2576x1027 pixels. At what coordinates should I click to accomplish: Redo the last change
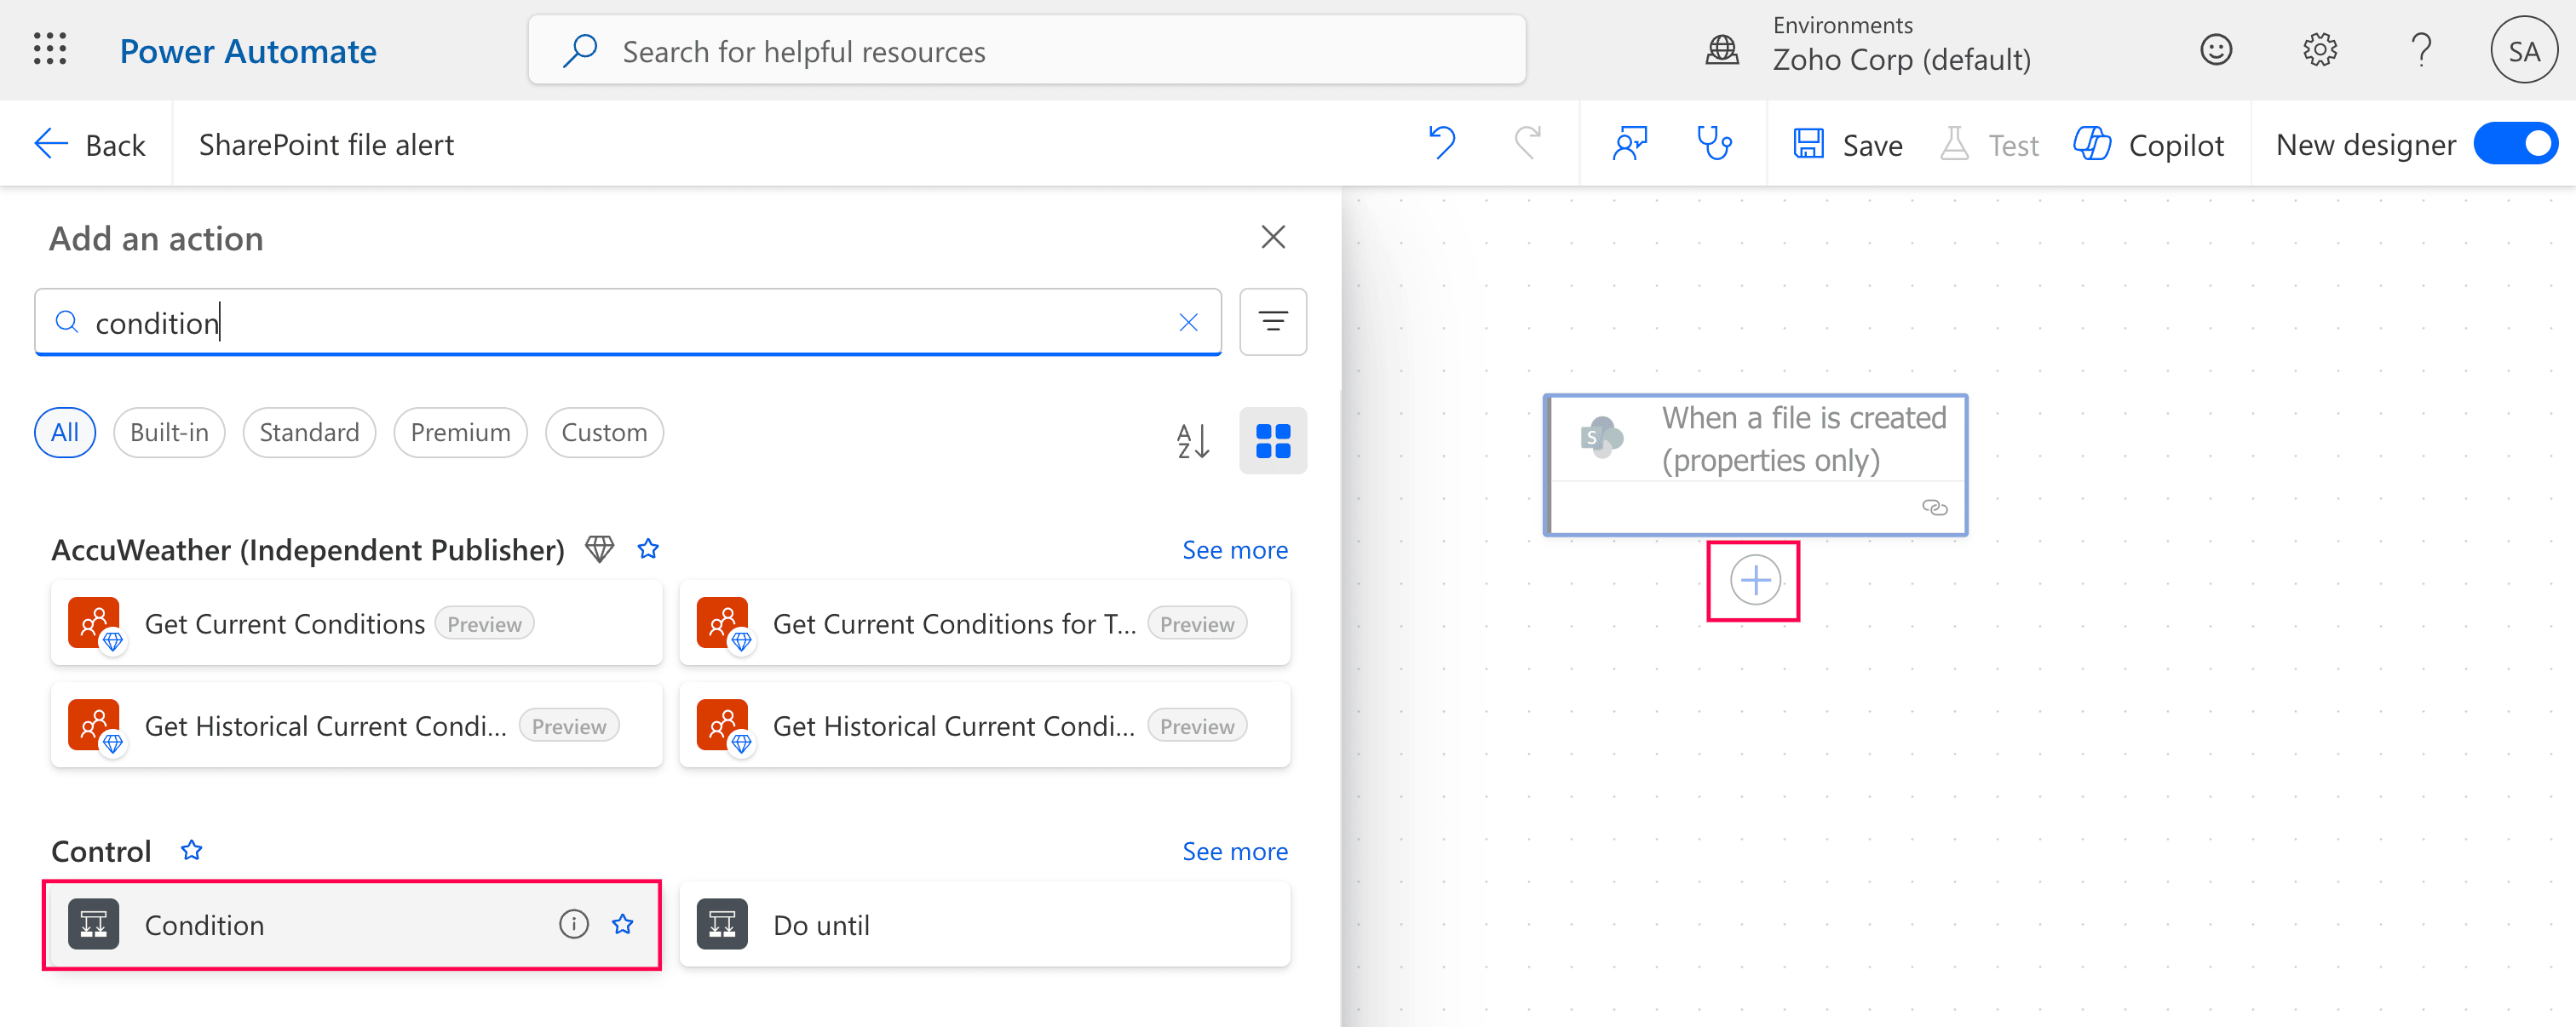pos(1526,143)
